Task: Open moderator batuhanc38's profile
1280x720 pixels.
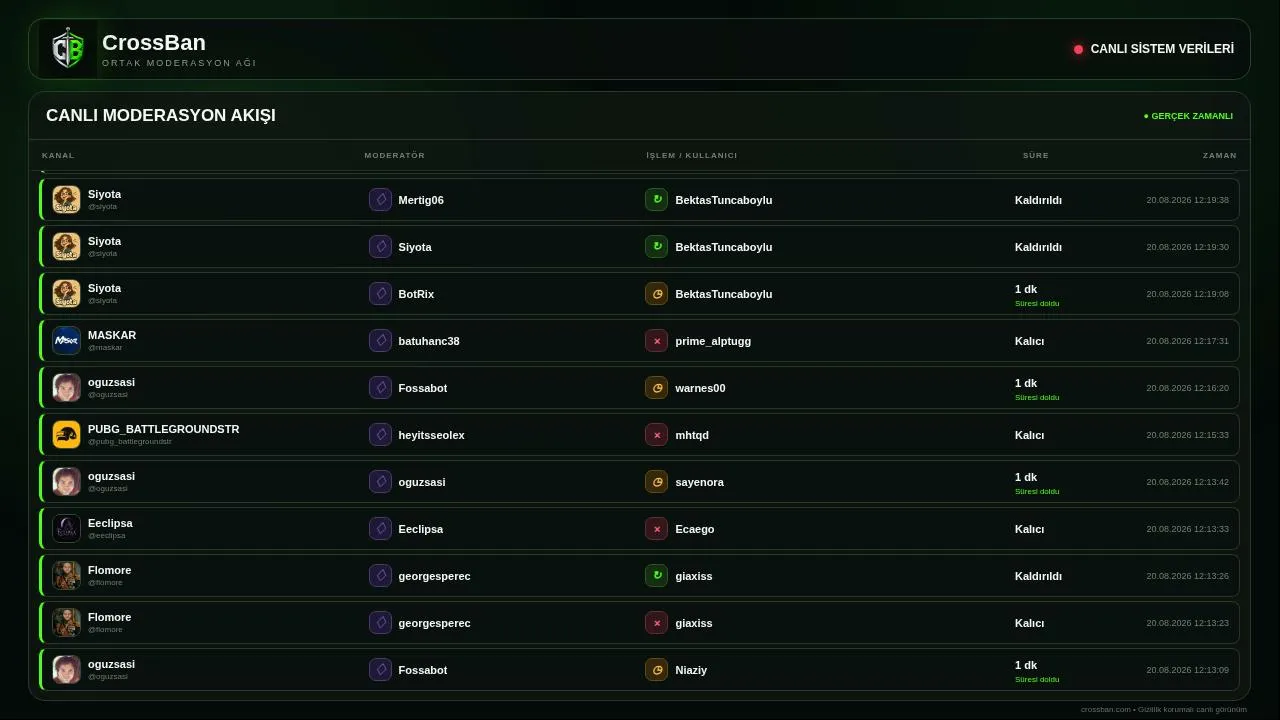Action: point(429,341)
